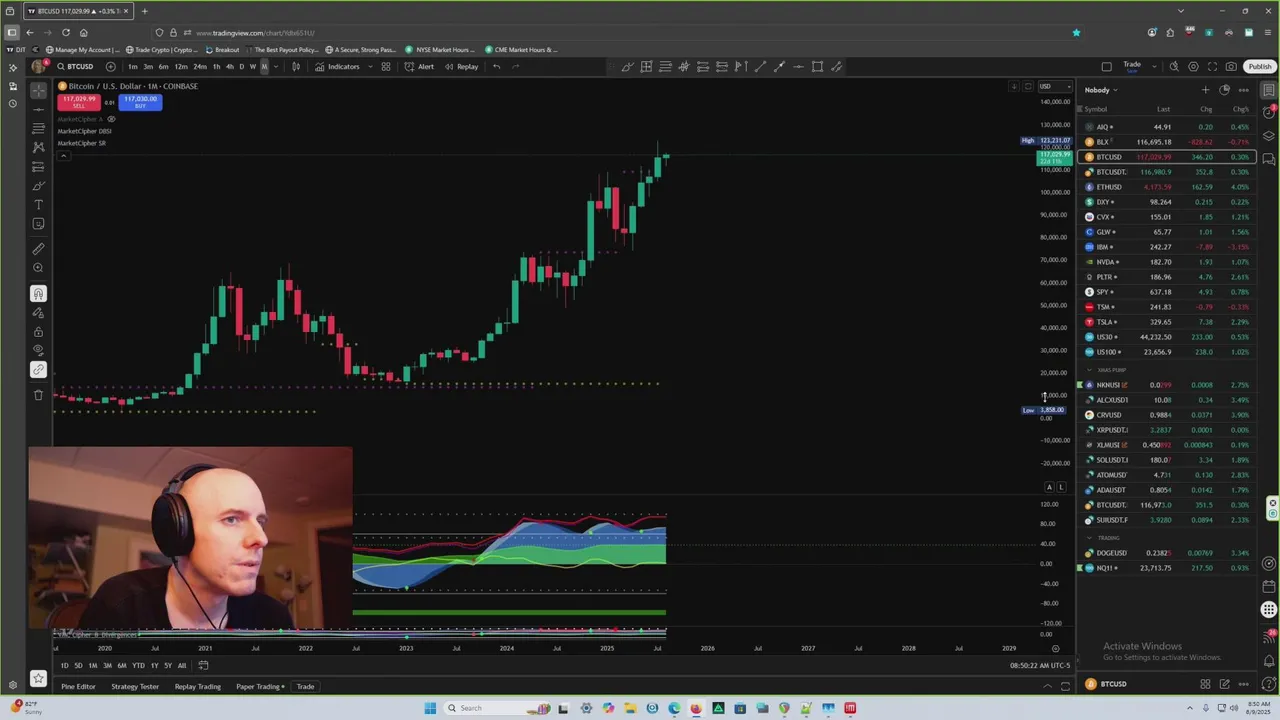Click the zoom in magnifier tool
Image resolution: width=1280 pixels, height=720 pixels.
38,268
